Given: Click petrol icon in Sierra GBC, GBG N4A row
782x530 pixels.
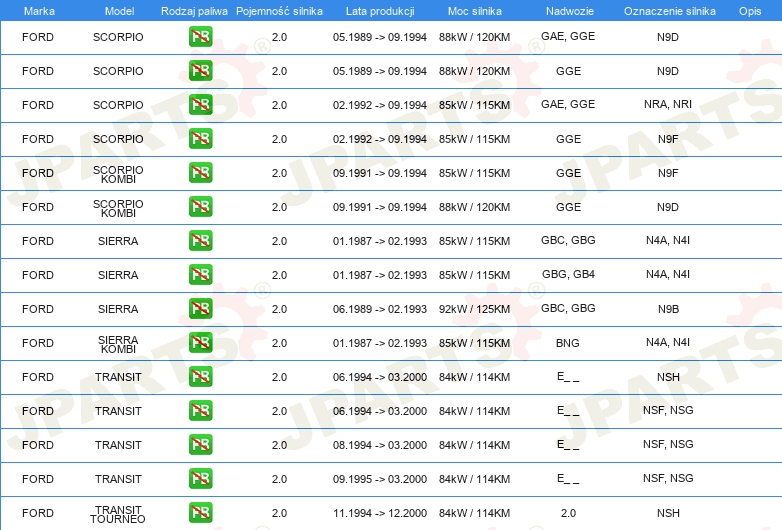Looking at the screenshot, I should [200, 240].
